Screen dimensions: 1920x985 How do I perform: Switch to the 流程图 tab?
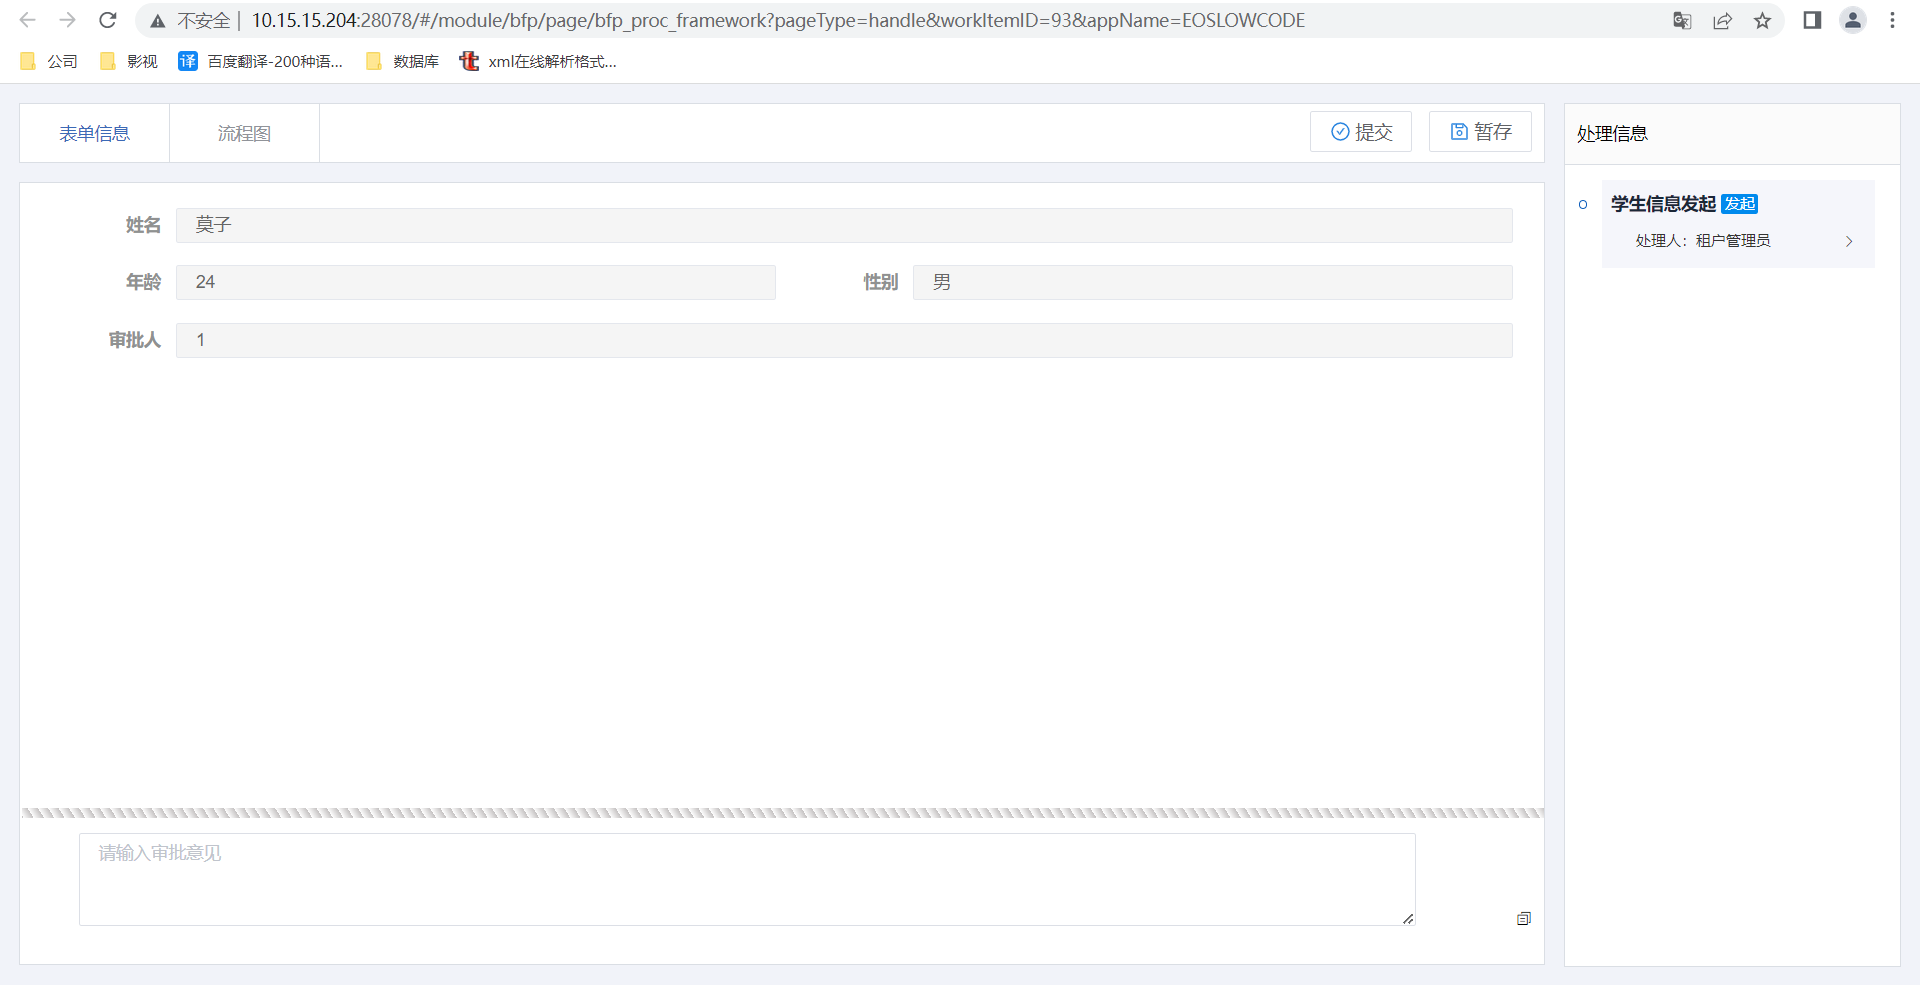pos(244,133)
